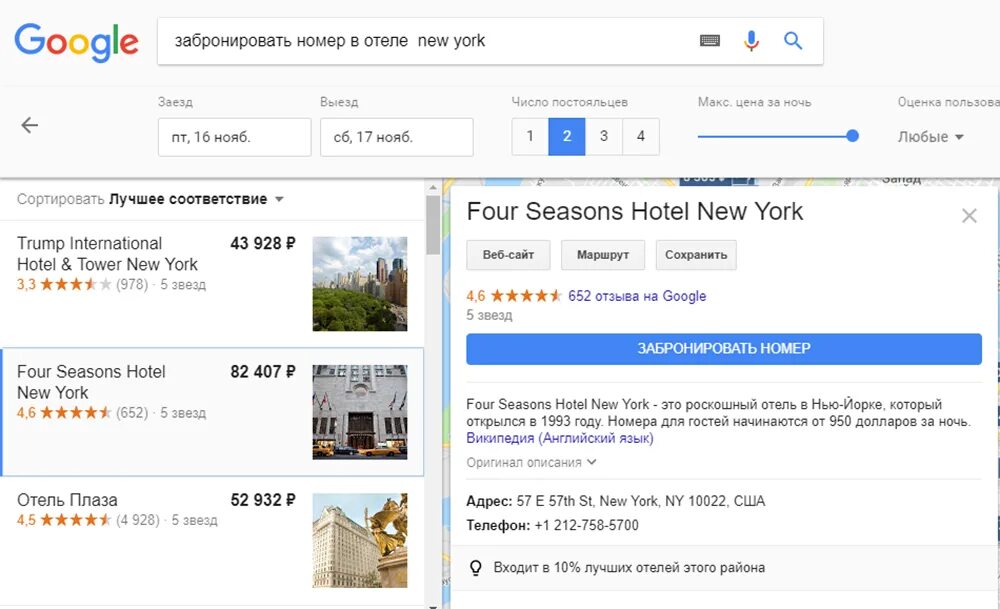The height and width of the screenshot is (609, 1000).
Task: Expand Оригинал описания
Action: (531, 462)
